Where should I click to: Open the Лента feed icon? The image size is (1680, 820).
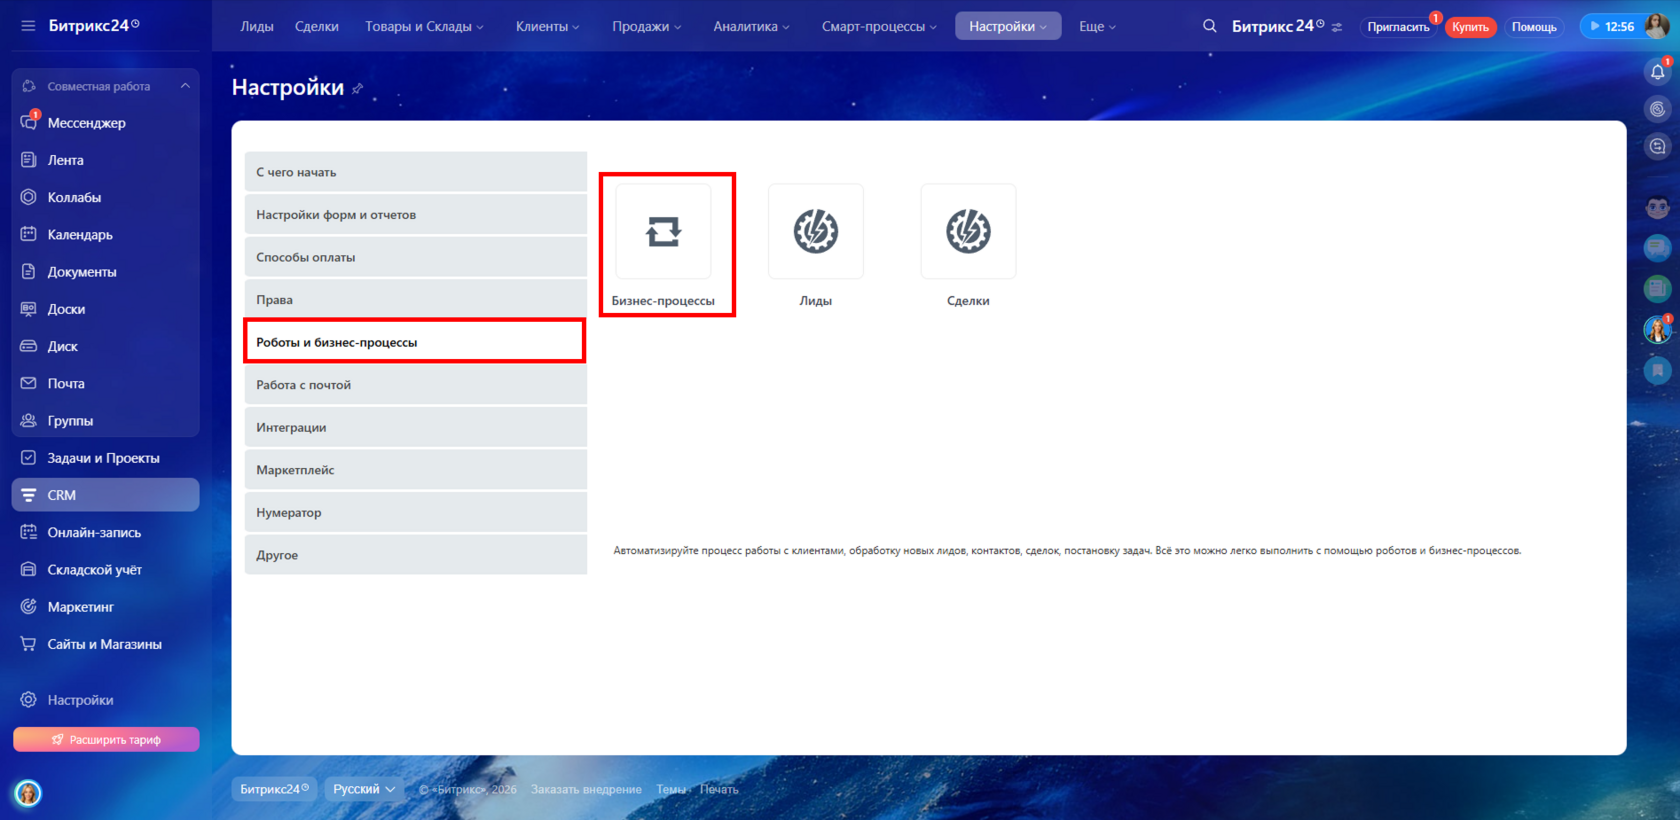[29, 160]
